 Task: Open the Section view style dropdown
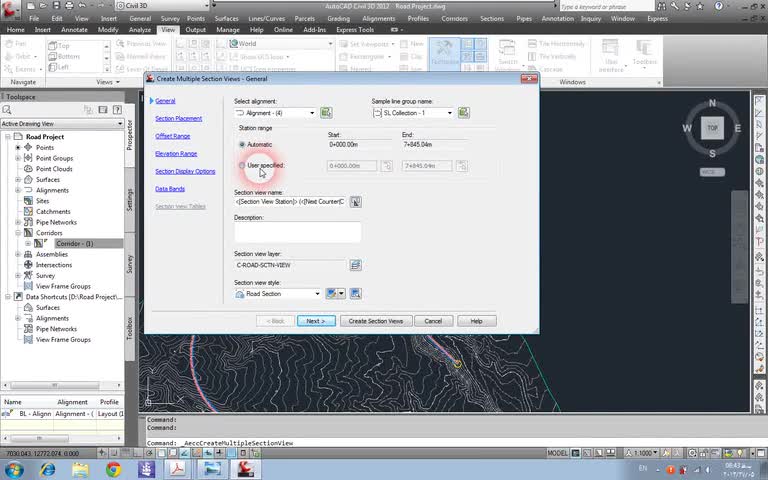[x=317, y=294]
